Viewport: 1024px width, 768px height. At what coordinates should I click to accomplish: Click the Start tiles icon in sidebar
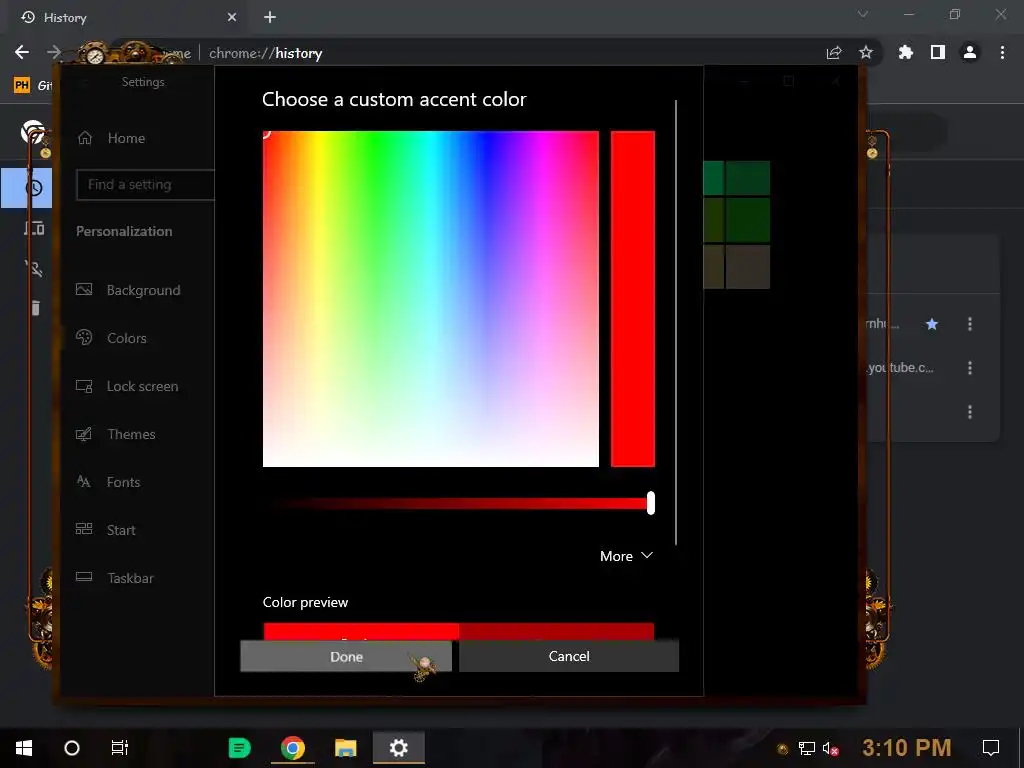click(x=84, y=529)
